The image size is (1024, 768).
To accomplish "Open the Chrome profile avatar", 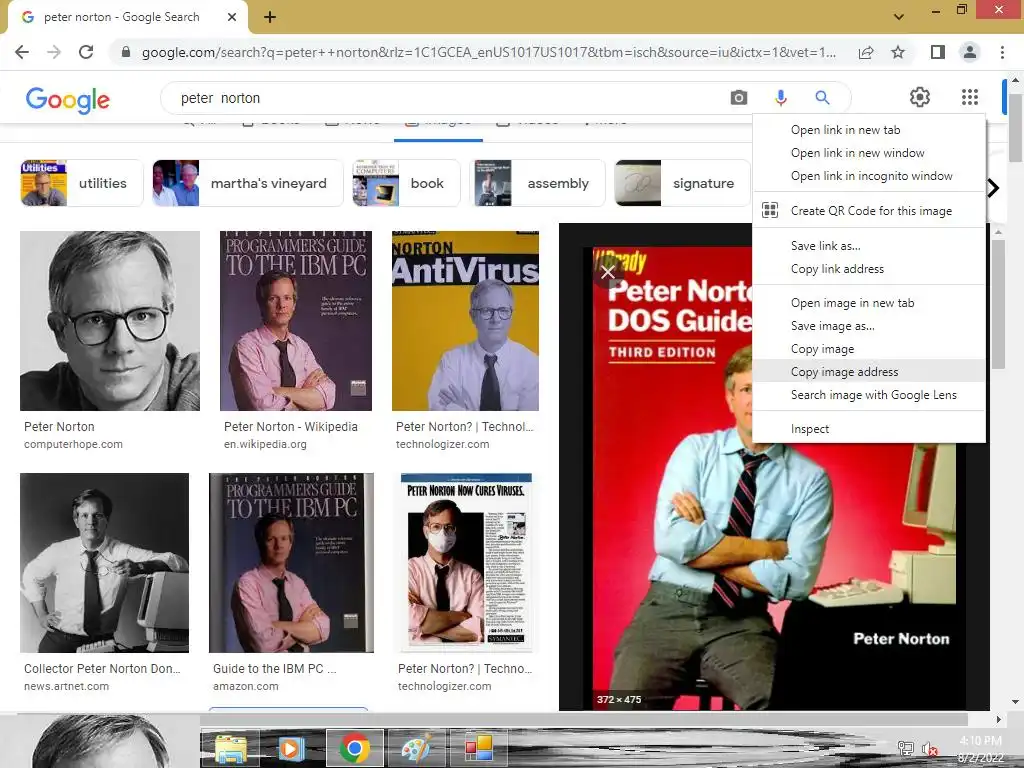I will [x=970, y=52].
